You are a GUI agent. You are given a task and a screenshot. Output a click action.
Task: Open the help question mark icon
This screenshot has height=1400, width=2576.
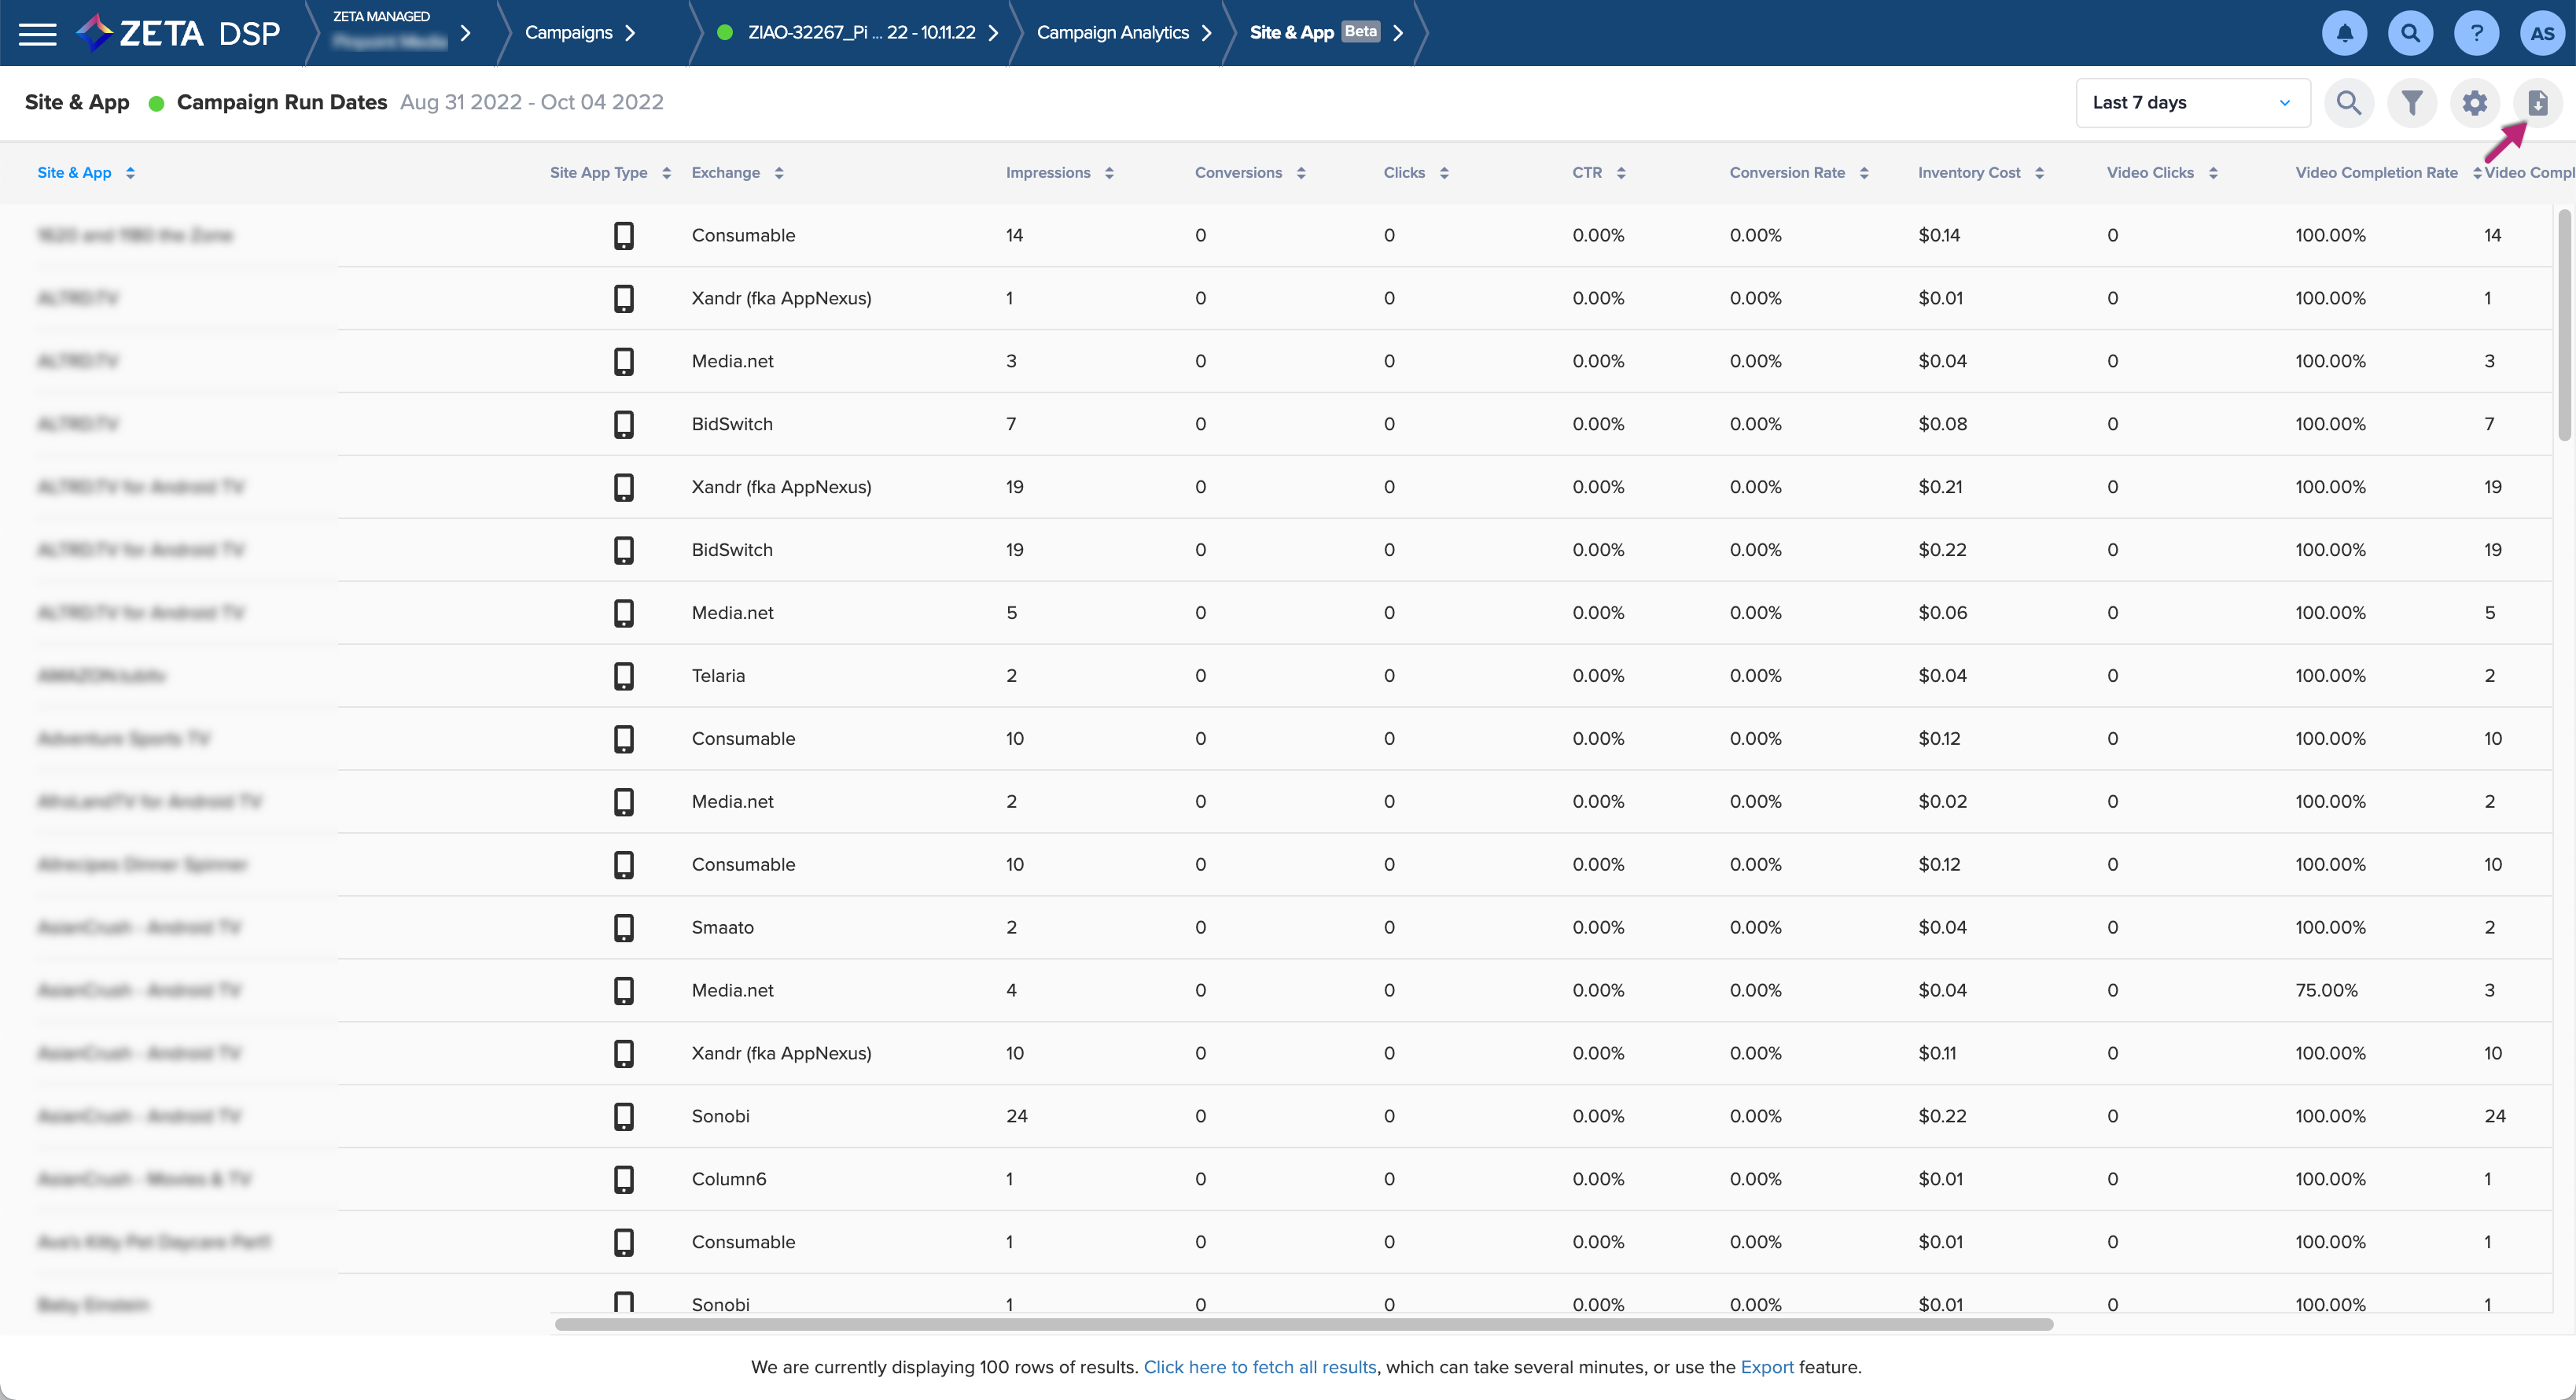click(x=2476, y=33)
